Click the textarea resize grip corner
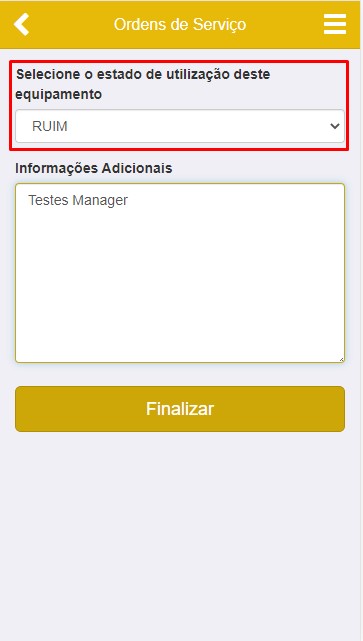 click(341, 359)
